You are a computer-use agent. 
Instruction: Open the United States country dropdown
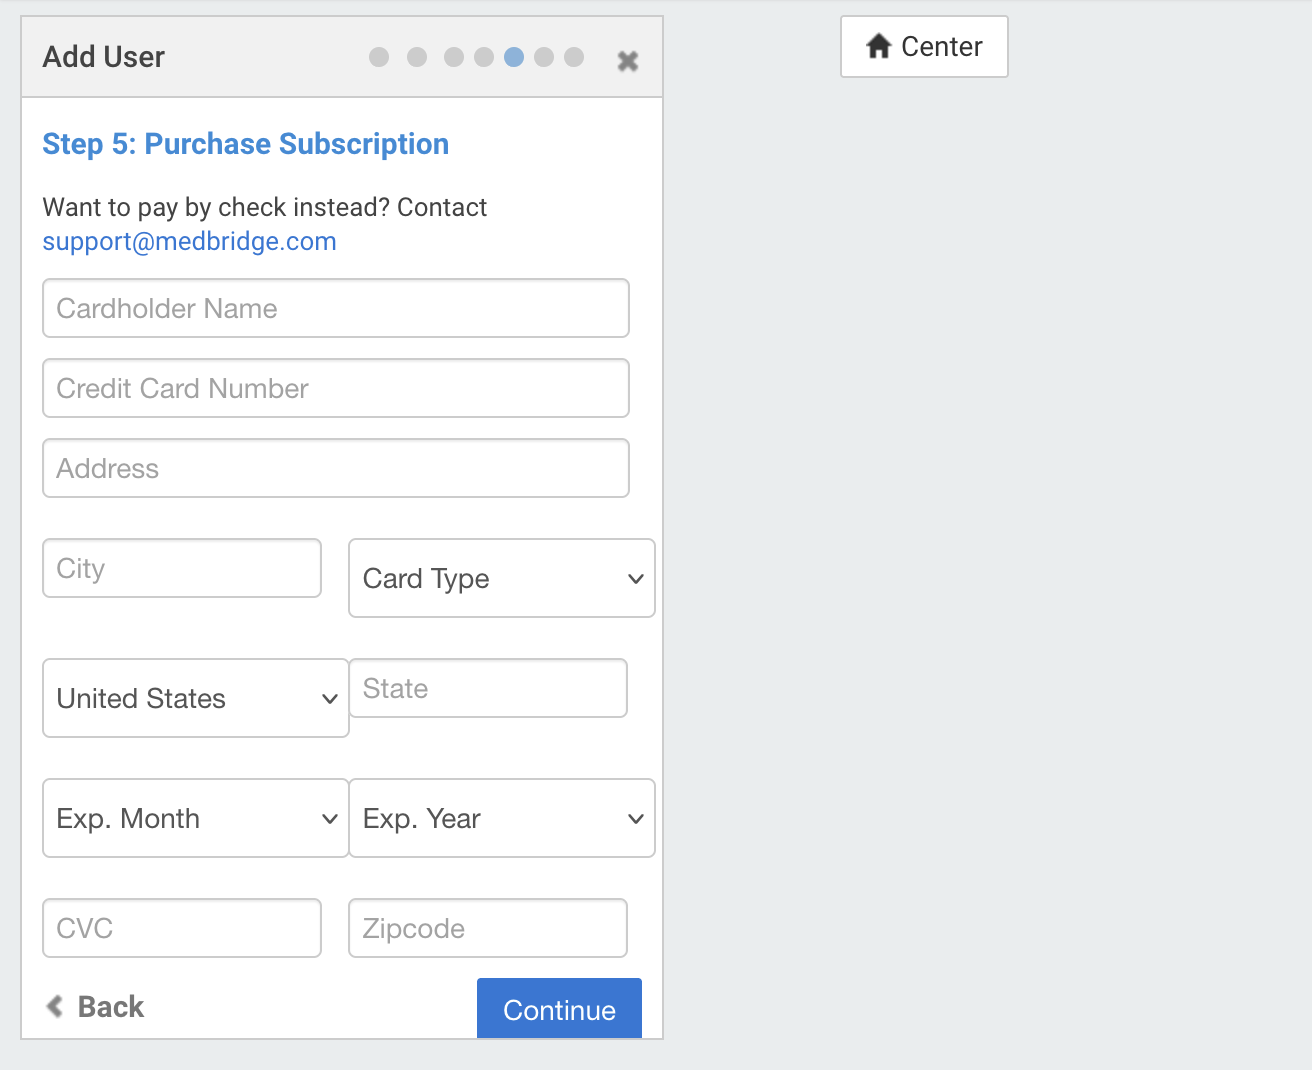196,698
